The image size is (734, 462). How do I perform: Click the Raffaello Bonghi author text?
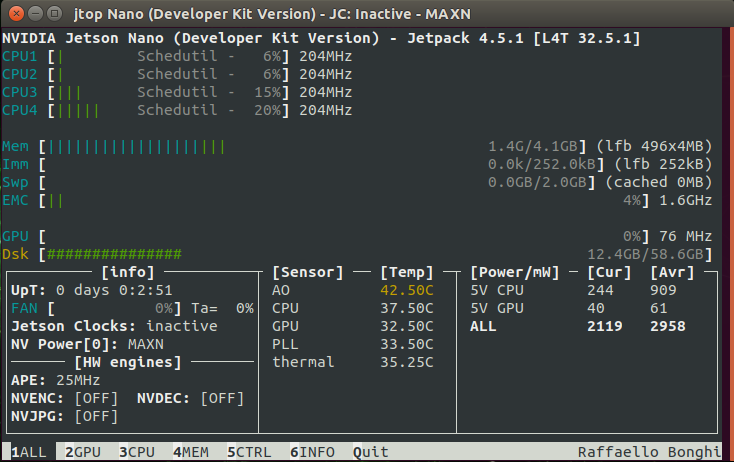(x=649, y=452)
